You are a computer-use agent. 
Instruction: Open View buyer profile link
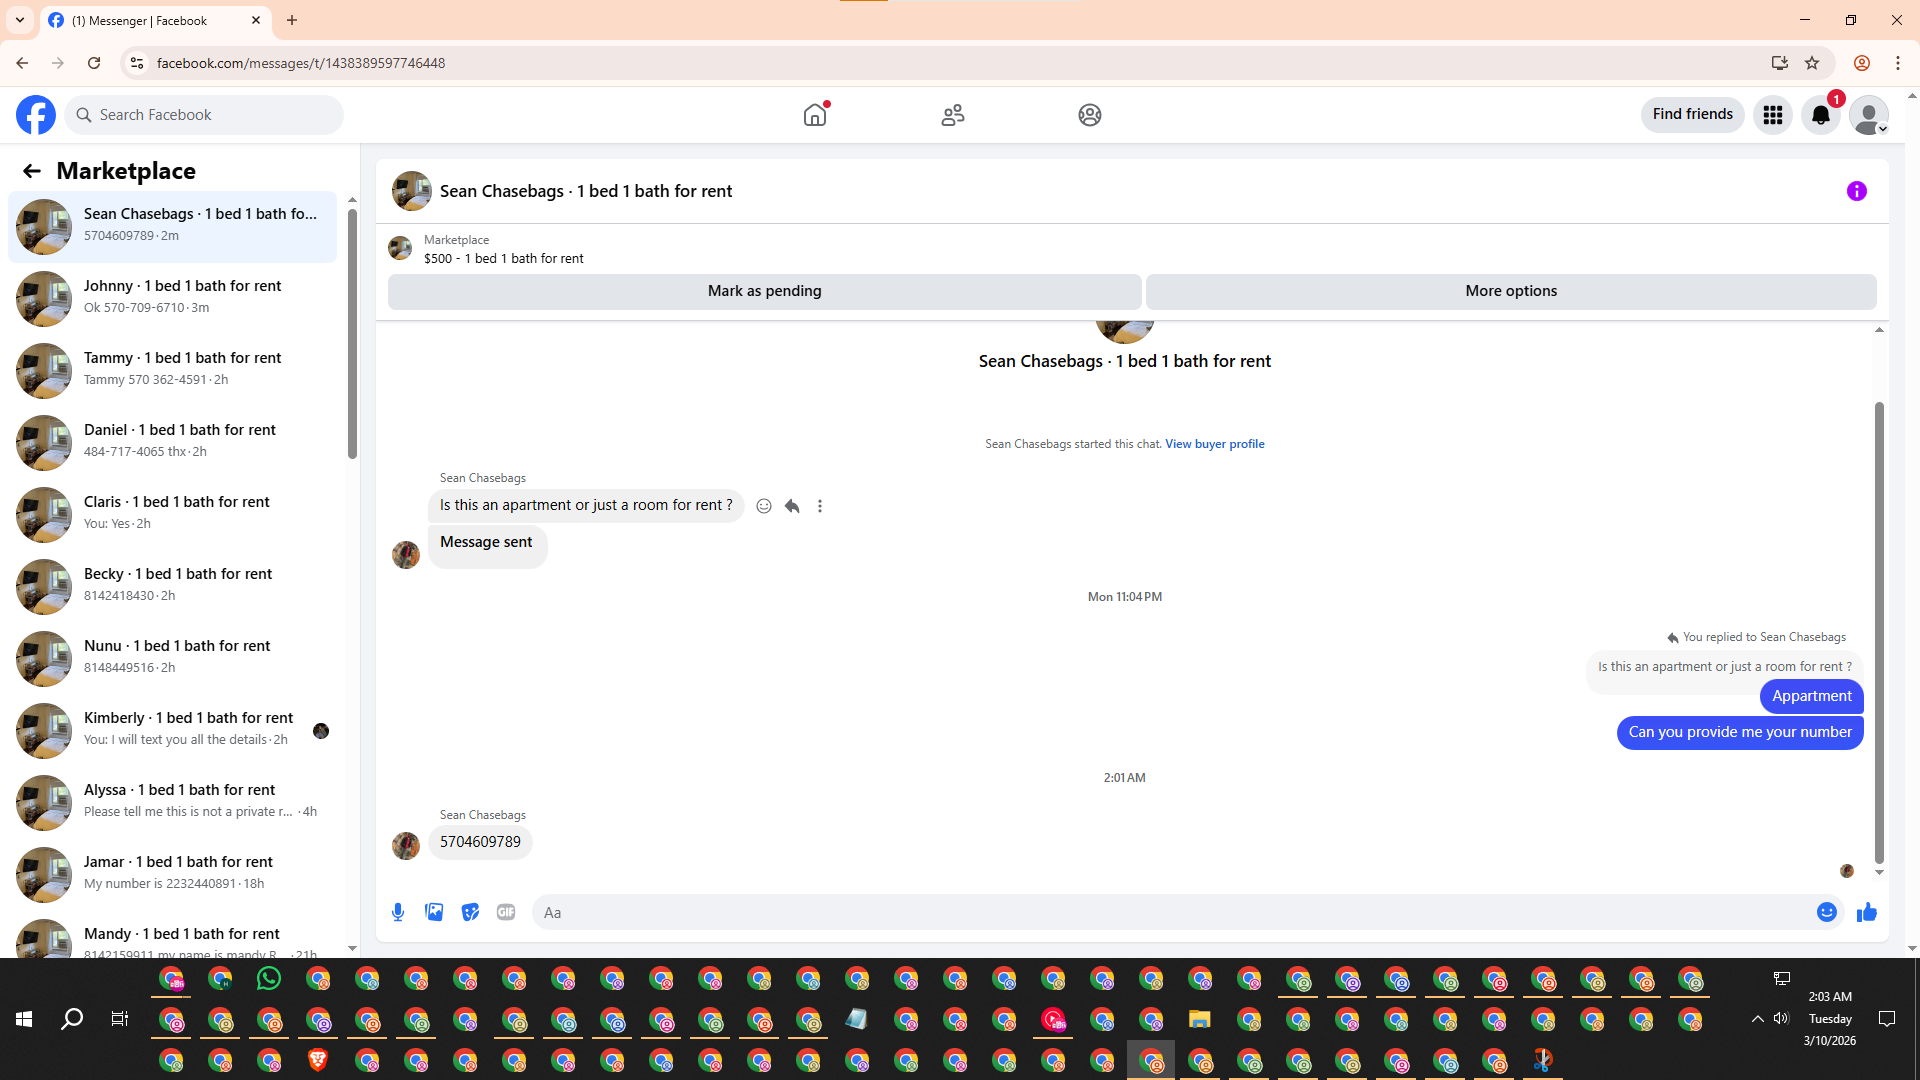(1214, 444)
